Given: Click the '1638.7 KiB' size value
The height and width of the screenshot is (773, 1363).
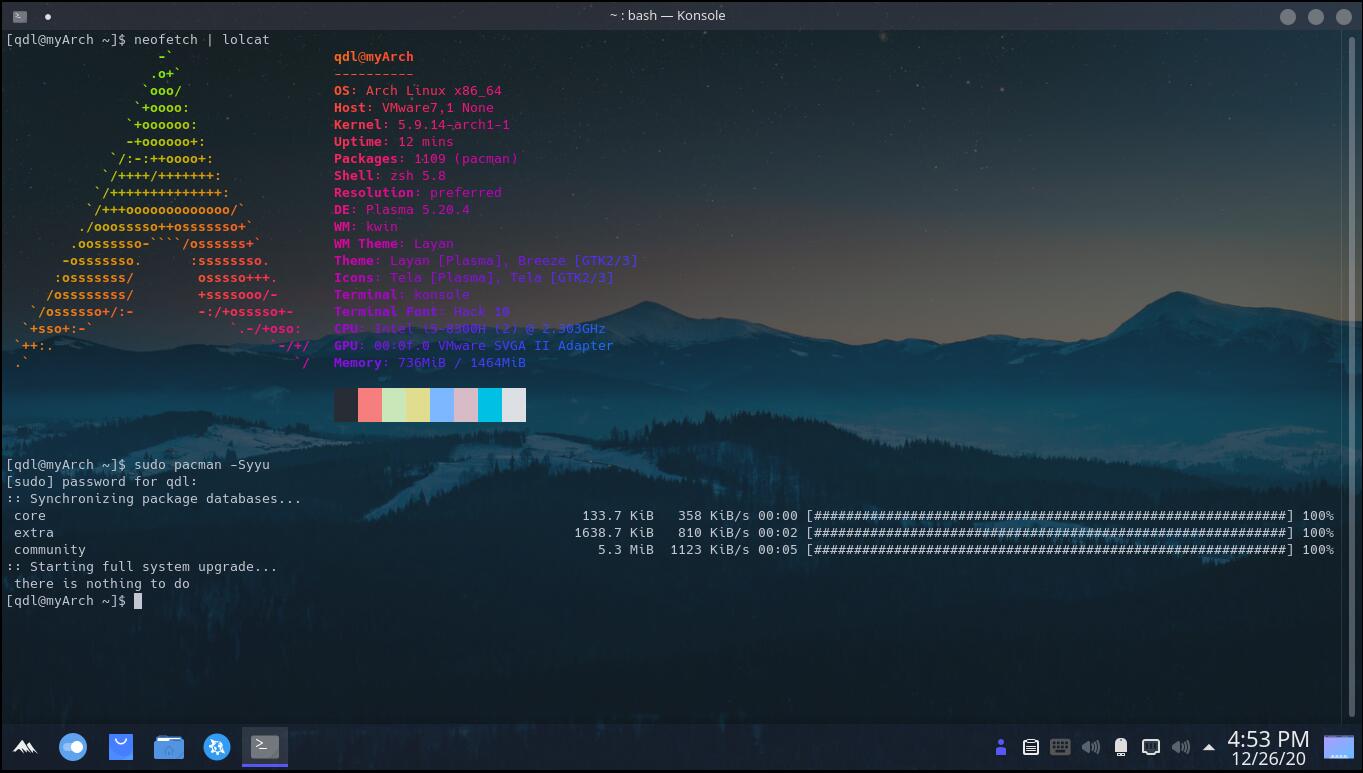Looking at the screenshot, I should coord(614,533).
